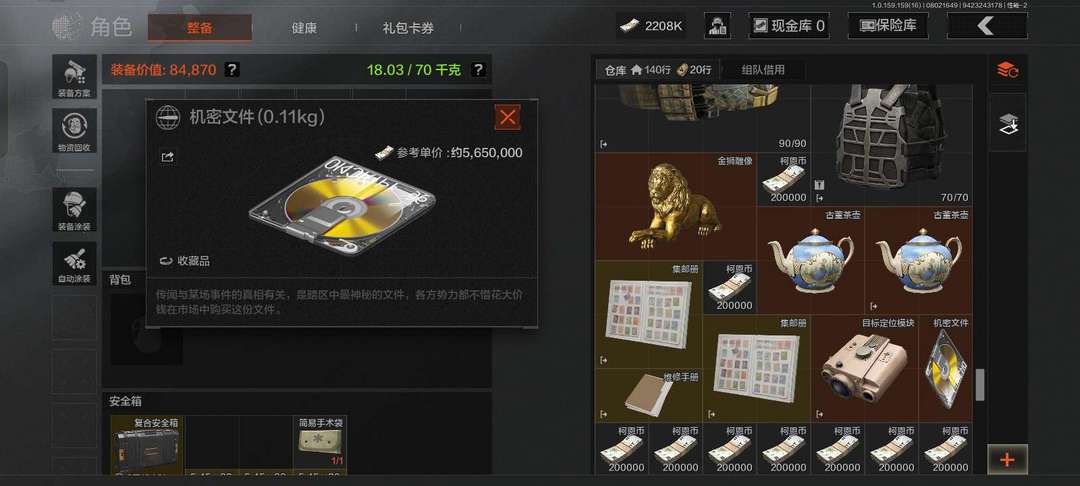Screen dimensions: 1080x486
Task: Open the 组队借用 tab
Action: pyautogui.click(x=762, y=70)
